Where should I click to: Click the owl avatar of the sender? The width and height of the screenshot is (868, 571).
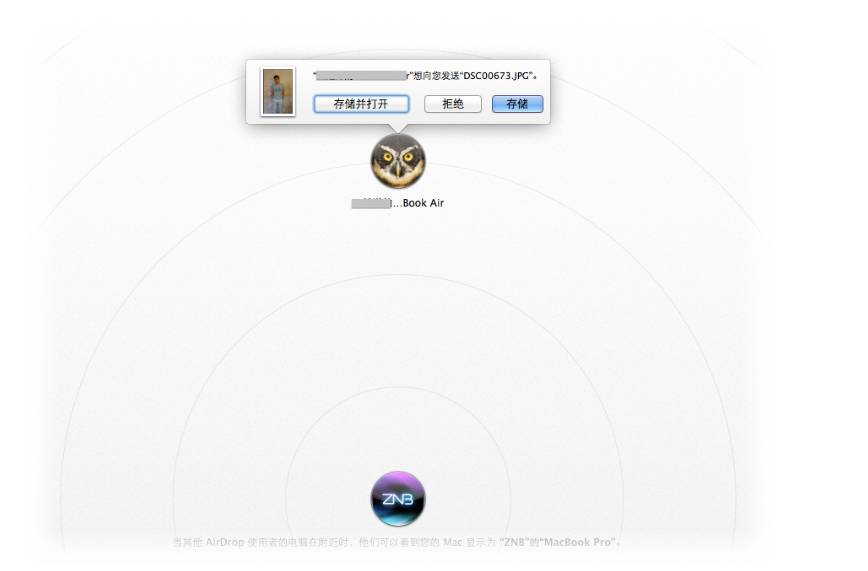point(398,161)
